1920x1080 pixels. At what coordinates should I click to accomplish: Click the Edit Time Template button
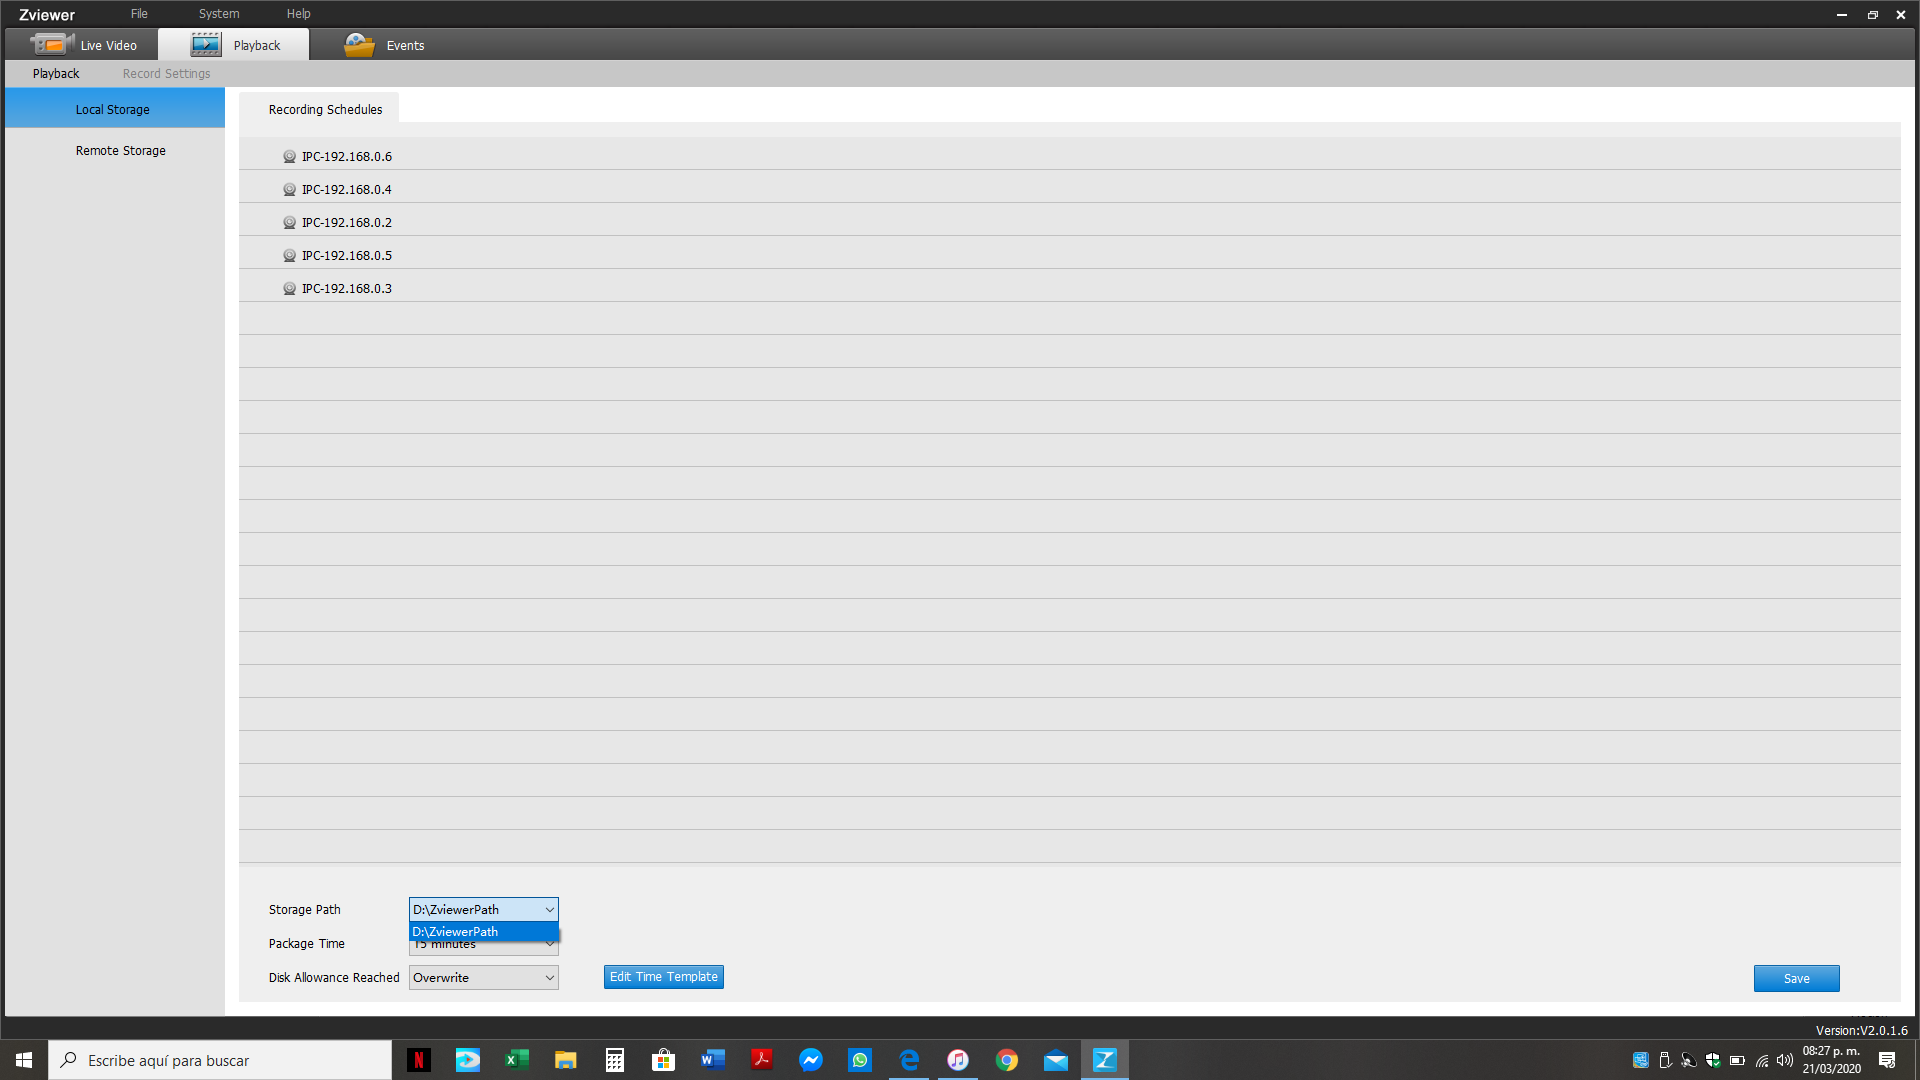664,977
